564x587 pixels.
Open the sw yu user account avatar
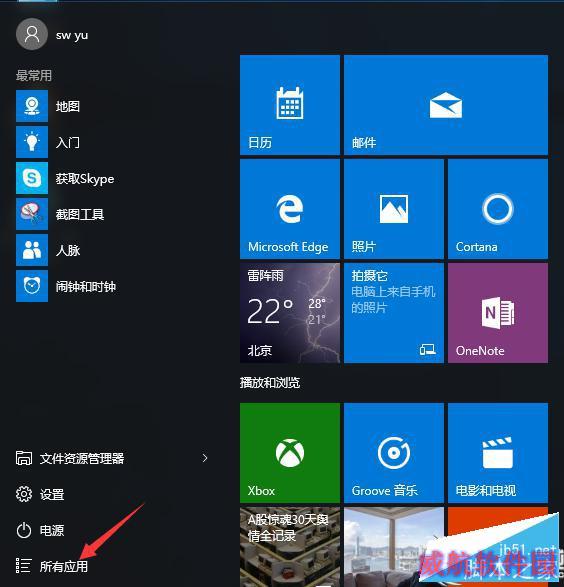32,34
